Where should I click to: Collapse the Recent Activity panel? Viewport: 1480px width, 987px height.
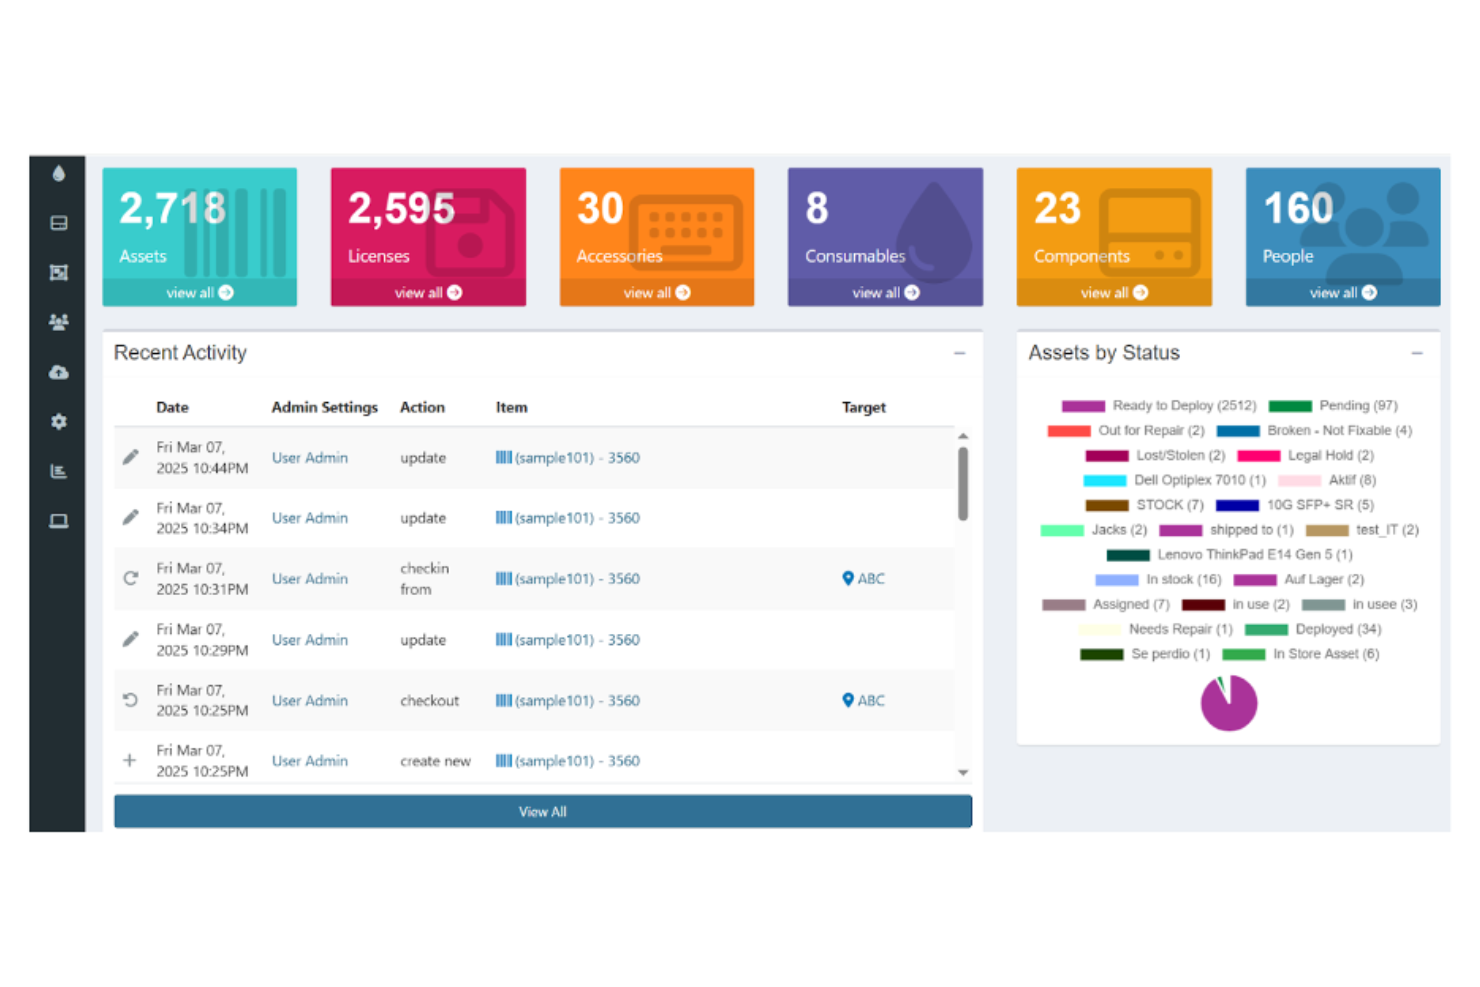959,353
